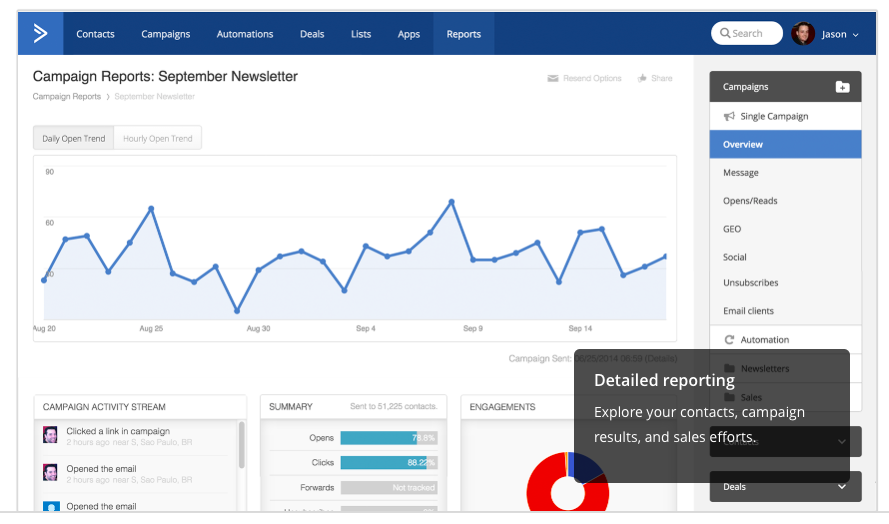Viewport: 889px width, 524px height.
Task: Click Jason's profile avatar
Action: (803, 33)
